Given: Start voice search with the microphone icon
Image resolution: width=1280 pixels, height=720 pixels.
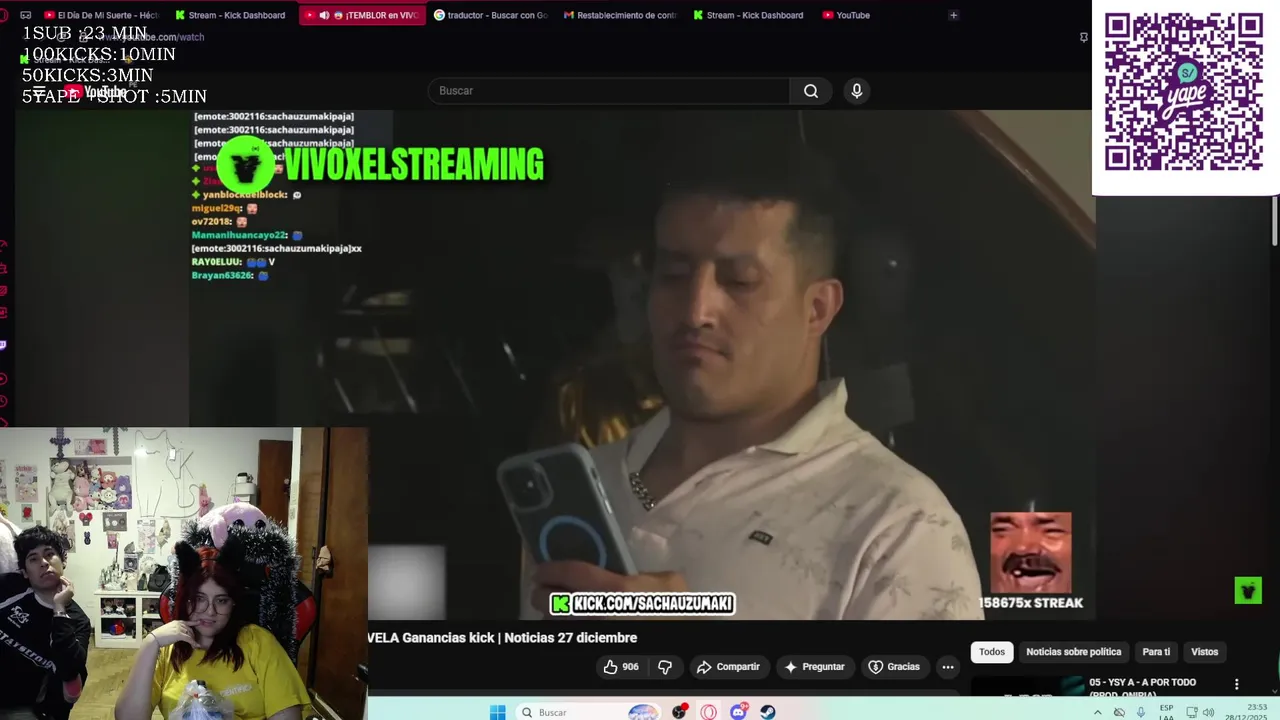Looking at the screenshot, I should point(857,91).
